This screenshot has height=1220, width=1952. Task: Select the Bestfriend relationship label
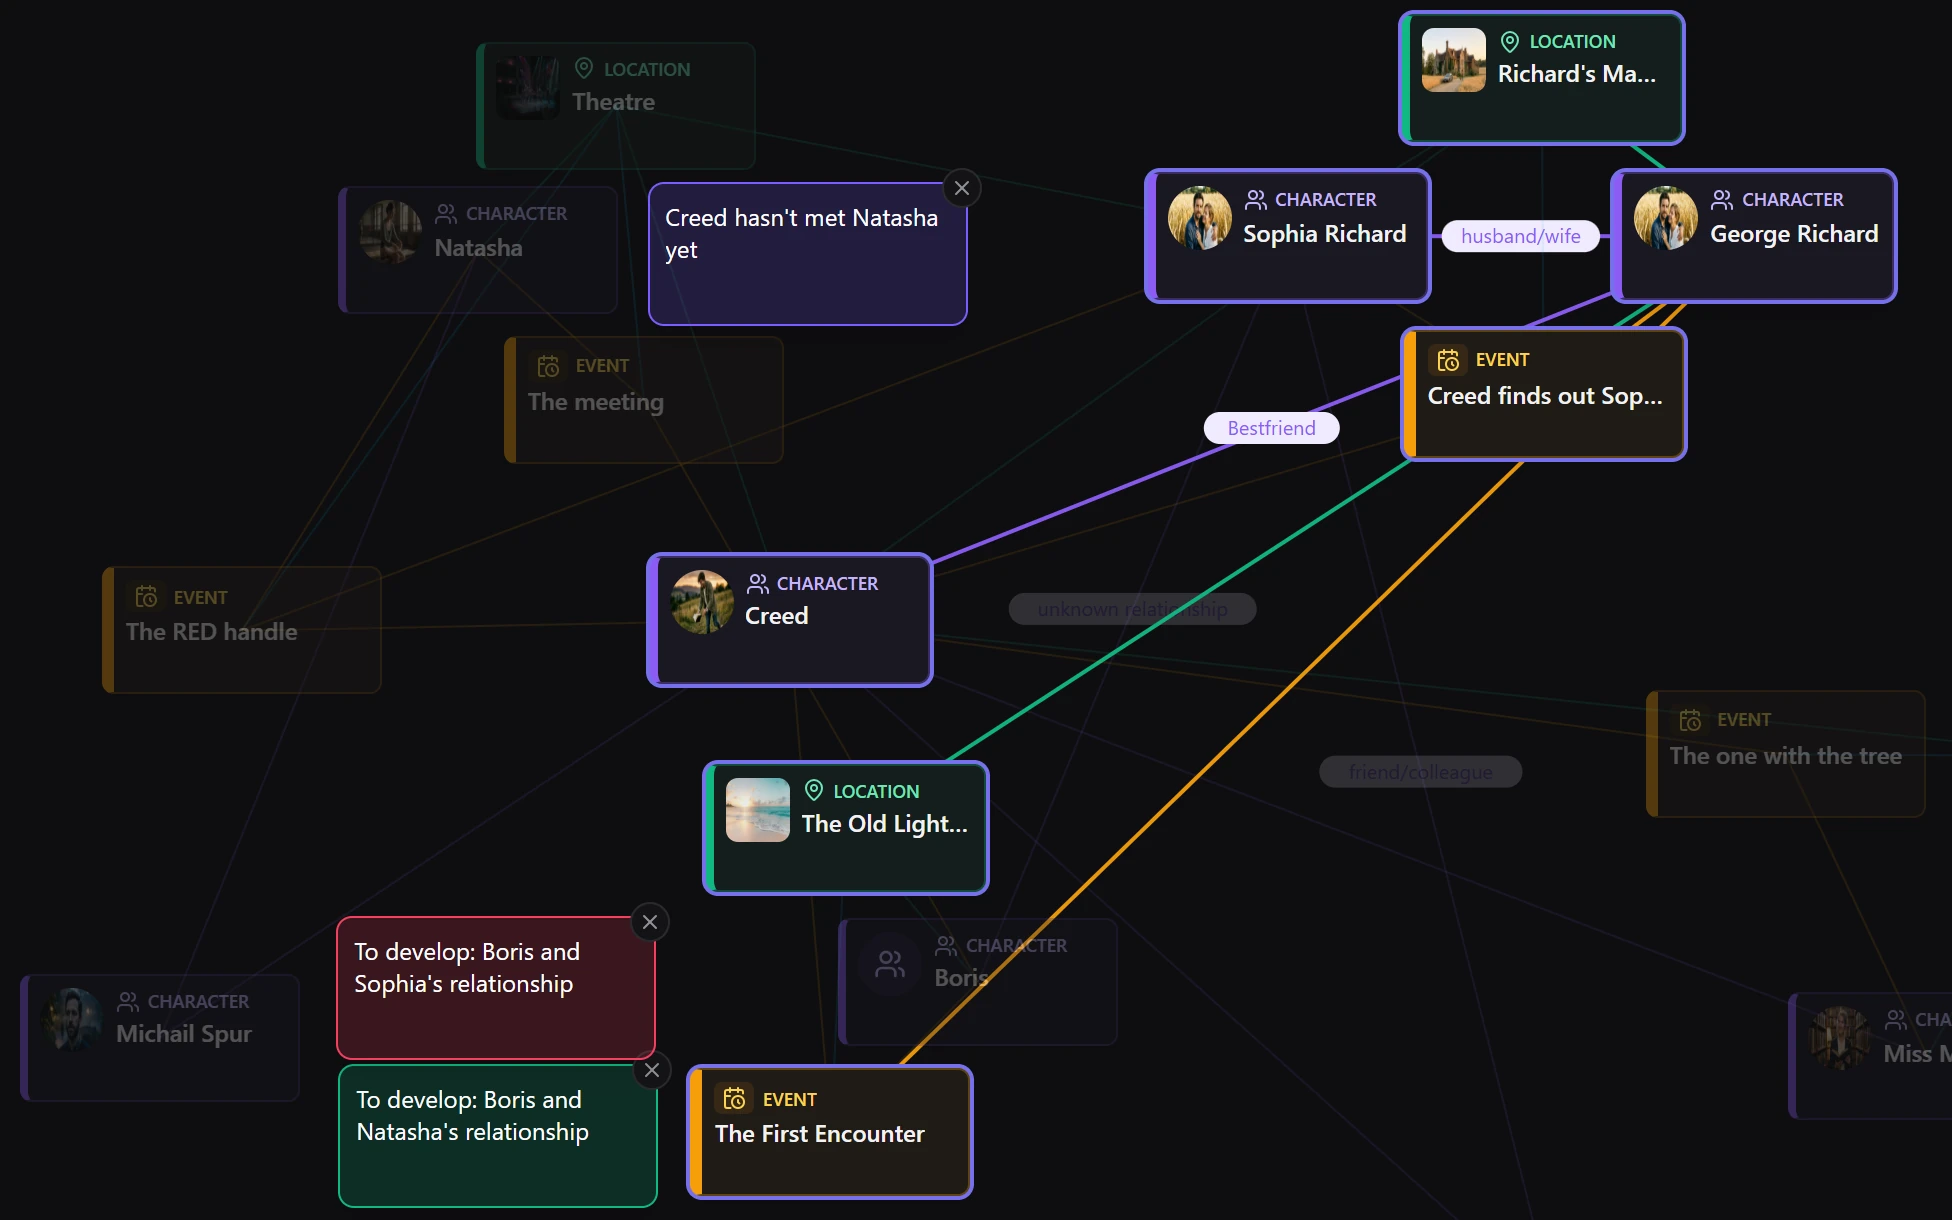click(x=1271, y=428)
